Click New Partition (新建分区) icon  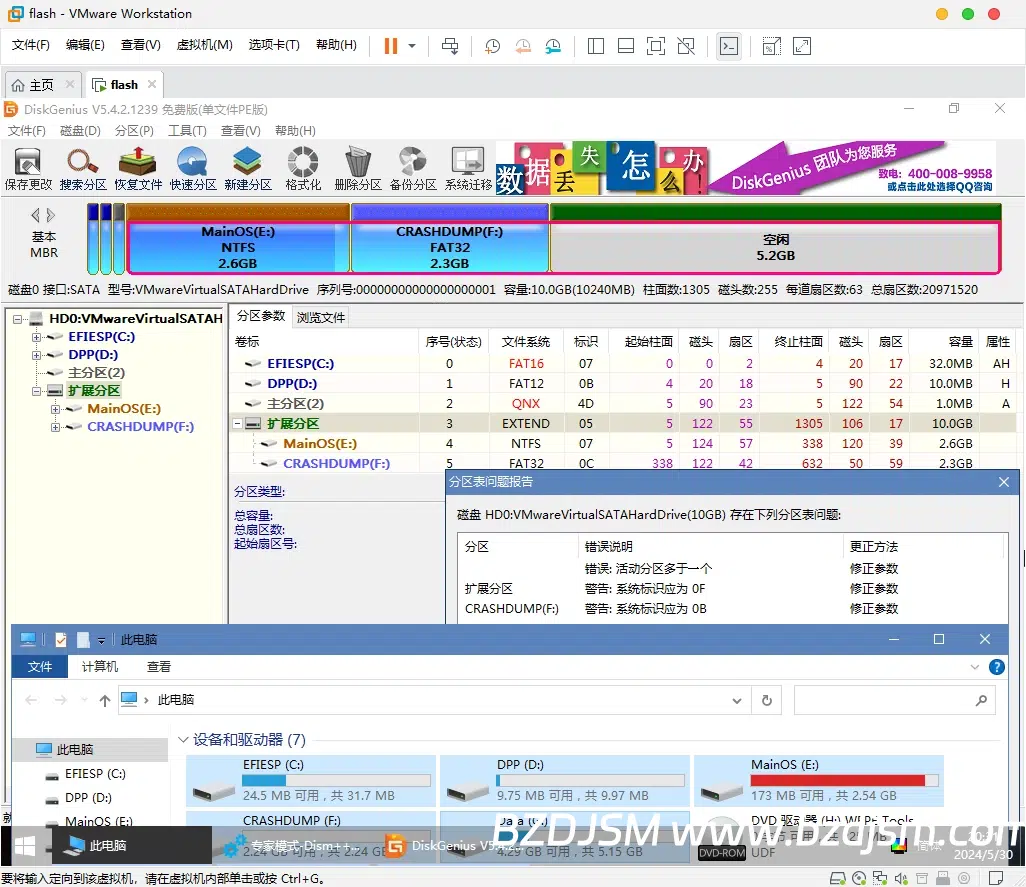coord(248,169)
